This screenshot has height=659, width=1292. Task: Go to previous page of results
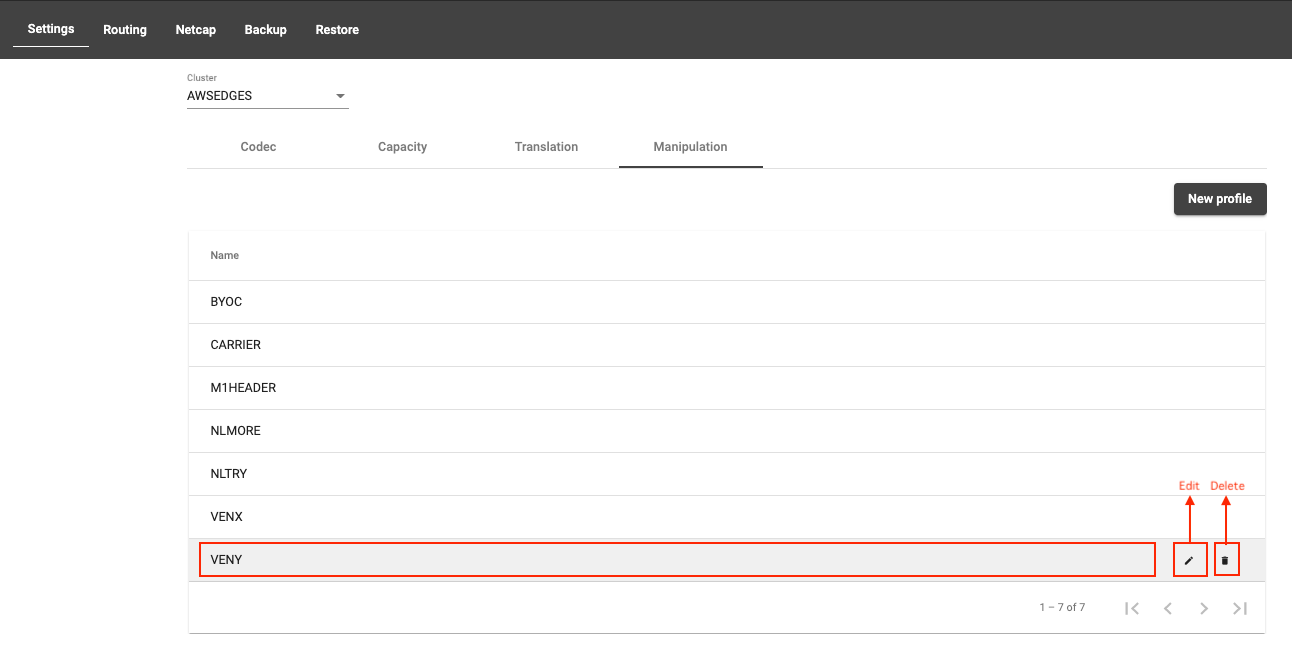[1168, 608]
